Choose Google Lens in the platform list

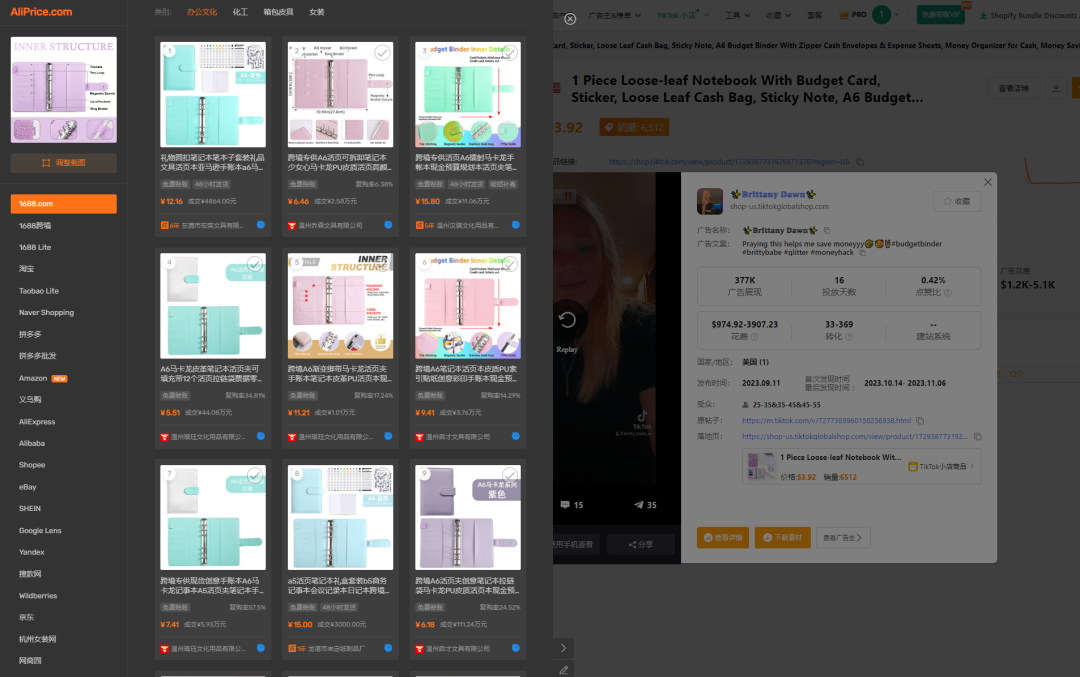40,530
